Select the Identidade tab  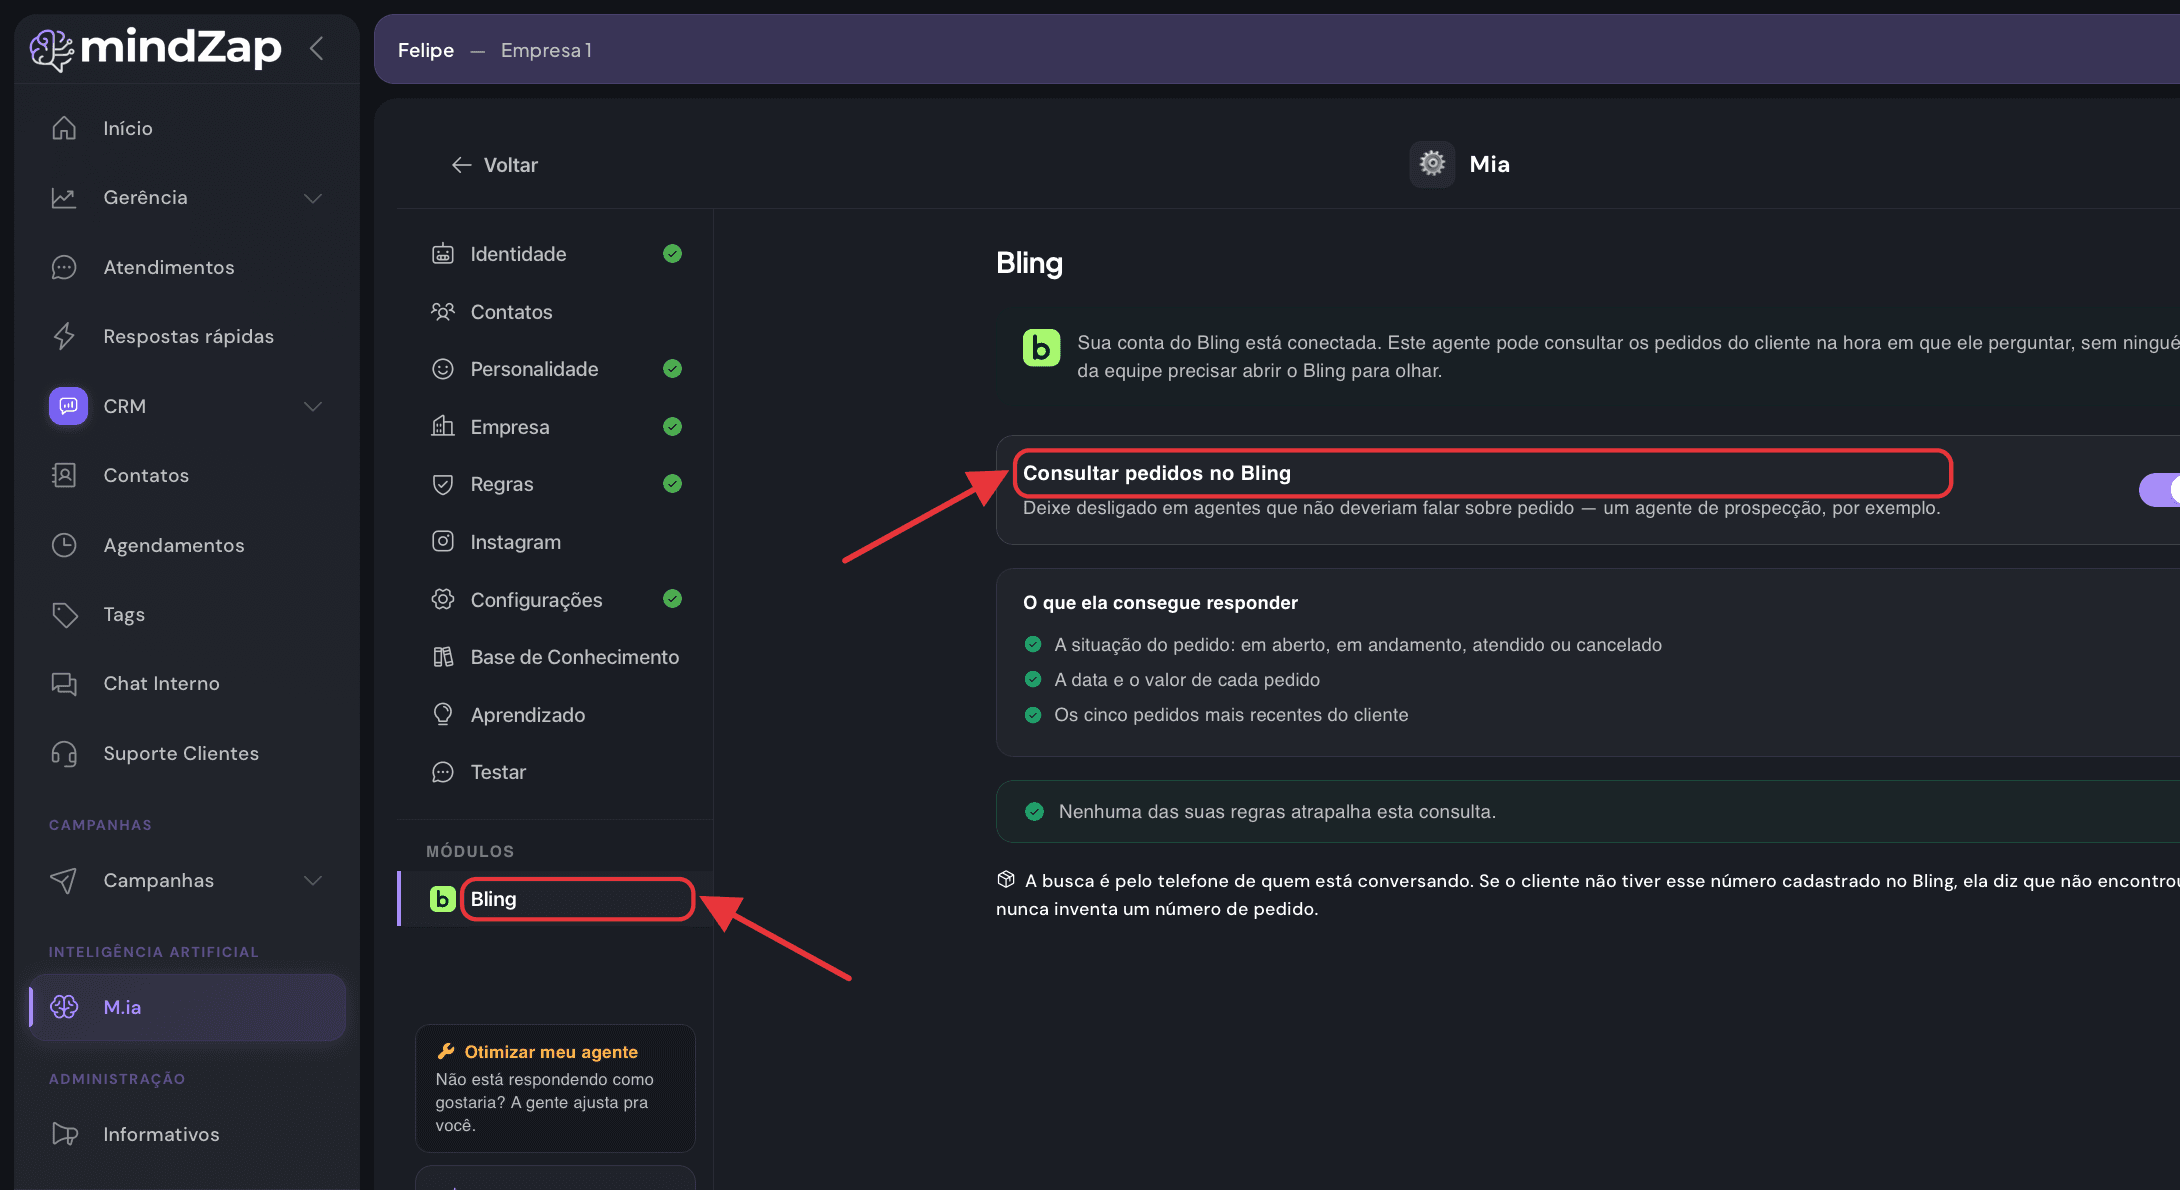(555, 254)
